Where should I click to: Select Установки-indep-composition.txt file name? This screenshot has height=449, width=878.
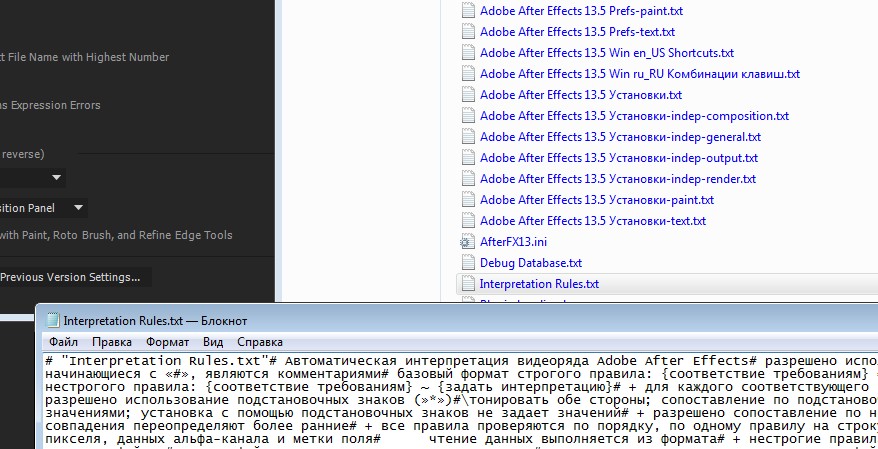pos(634,116)
